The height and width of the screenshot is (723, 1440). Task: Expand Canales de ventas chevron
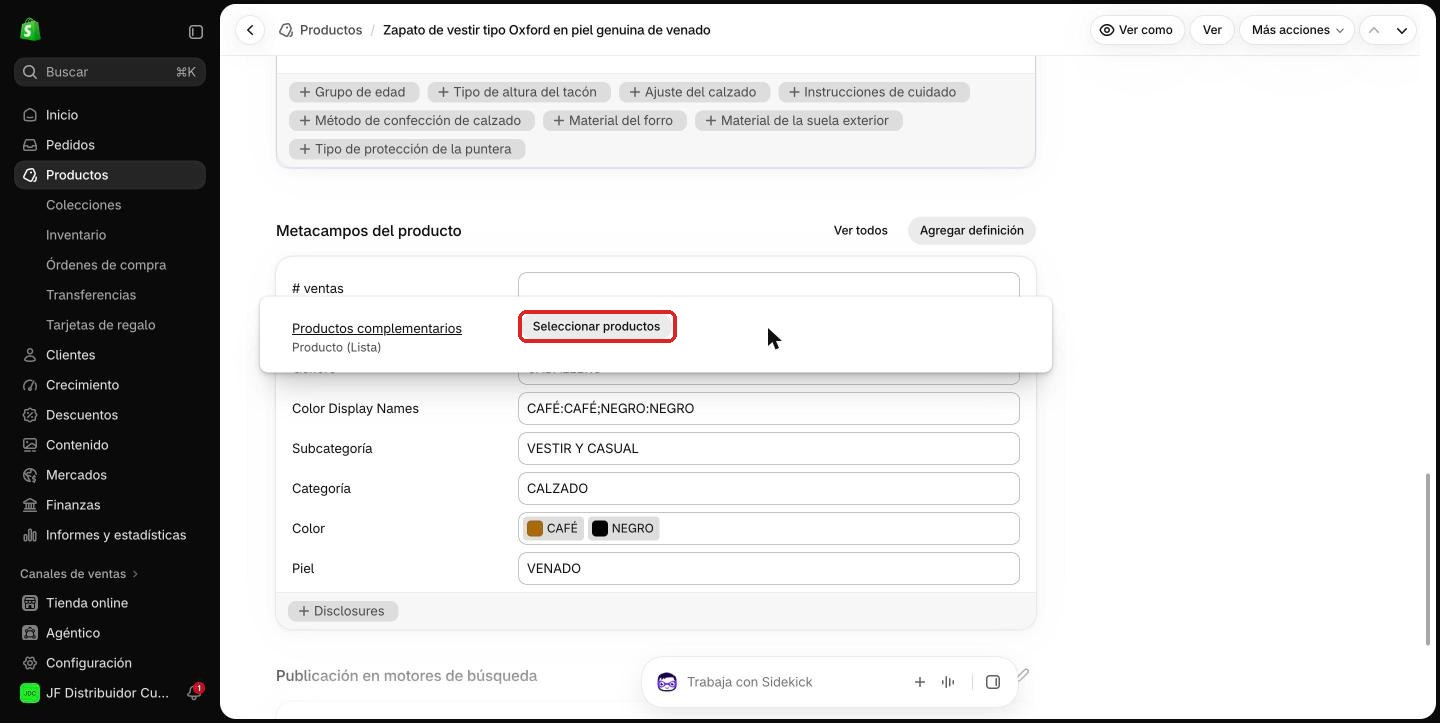coord(135,574)
